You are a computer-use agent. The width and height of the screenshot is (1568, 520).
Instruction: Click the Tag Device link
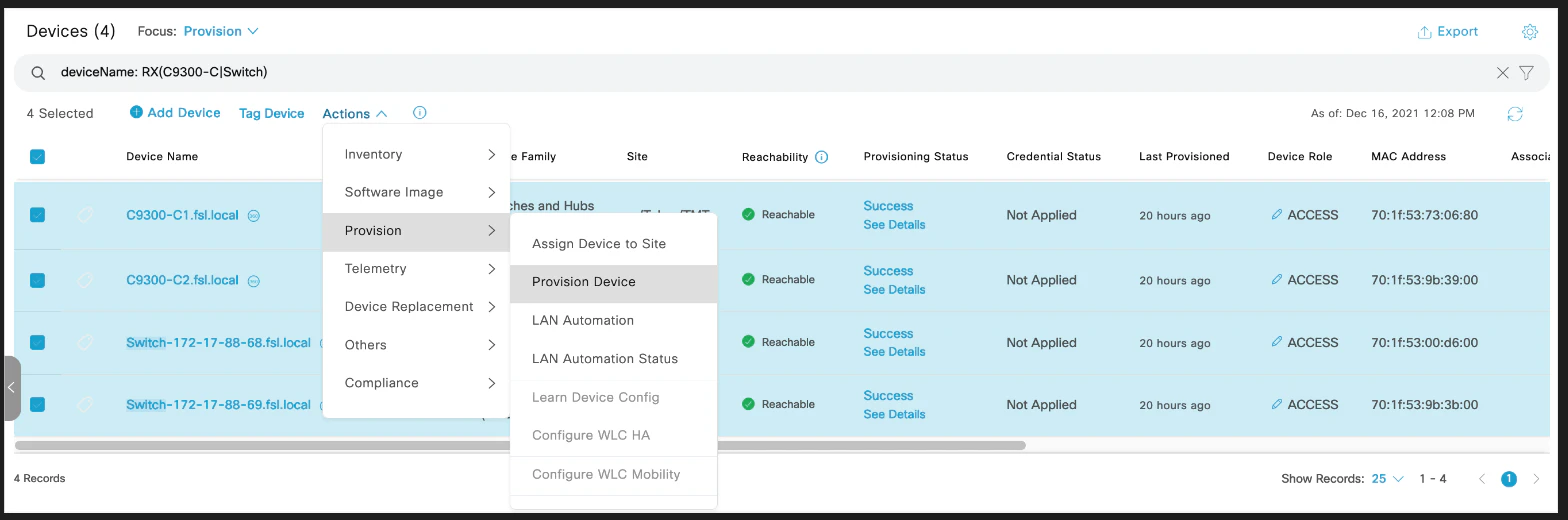pos(271,114)
